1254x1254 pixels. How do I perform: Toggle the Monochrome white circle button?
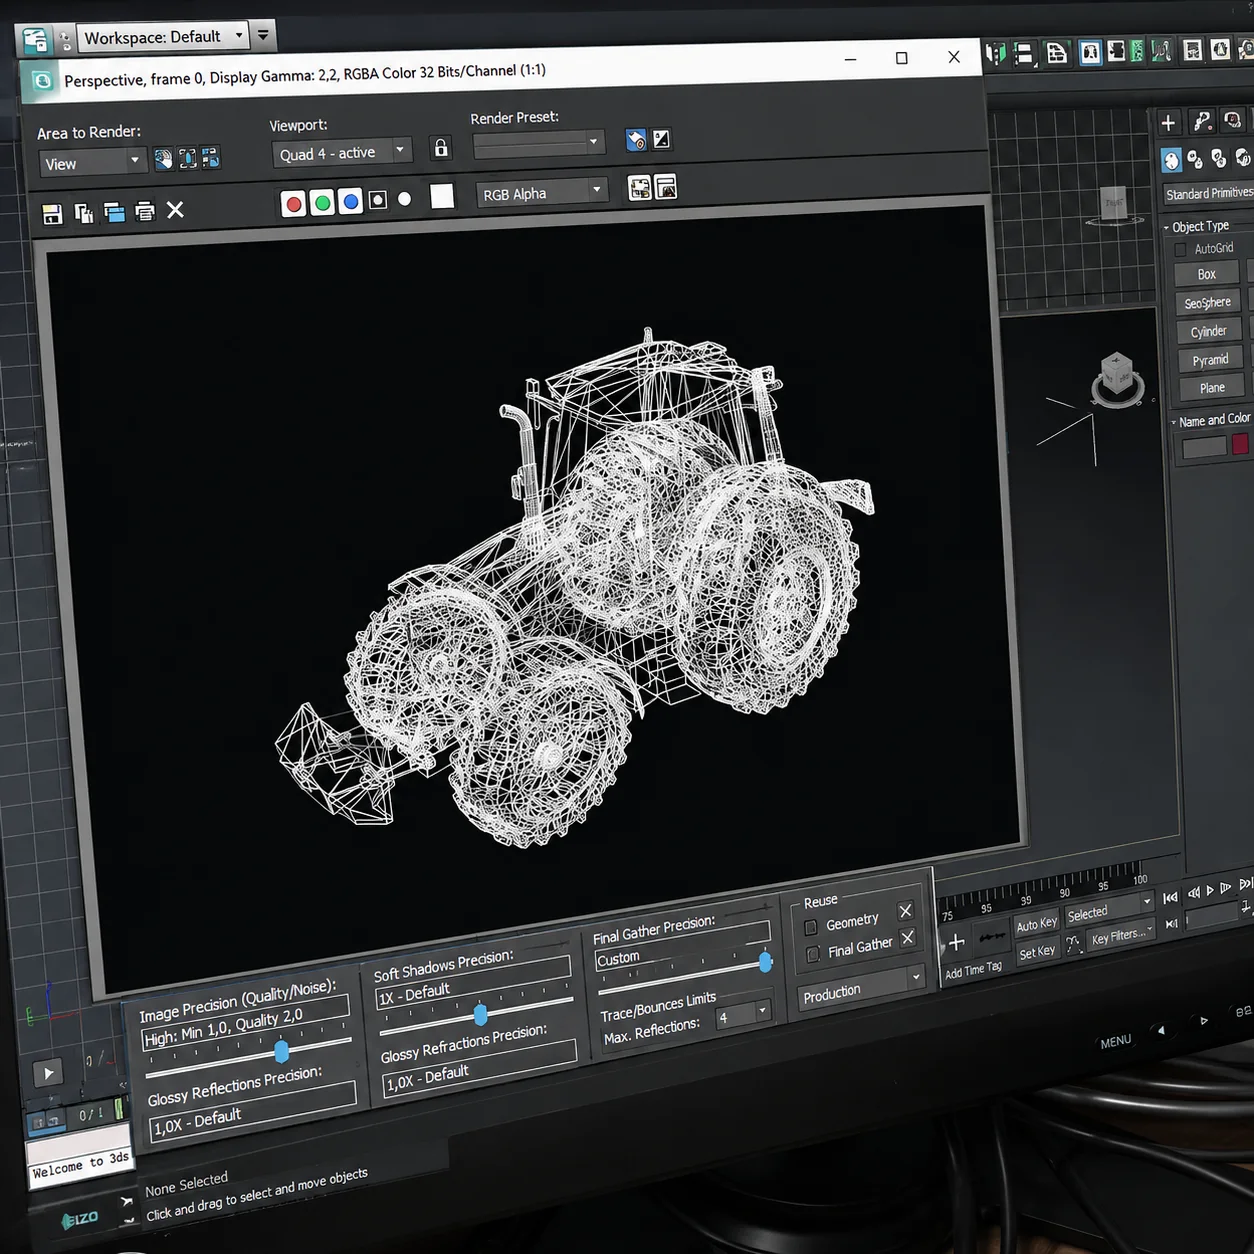tap(405, 199)
